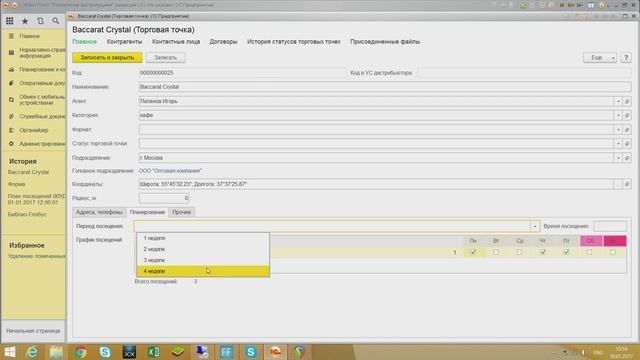Toggle the Вт (Tuesday) visit checkbox
The image size is (640, 360).
tap(496, 252)
